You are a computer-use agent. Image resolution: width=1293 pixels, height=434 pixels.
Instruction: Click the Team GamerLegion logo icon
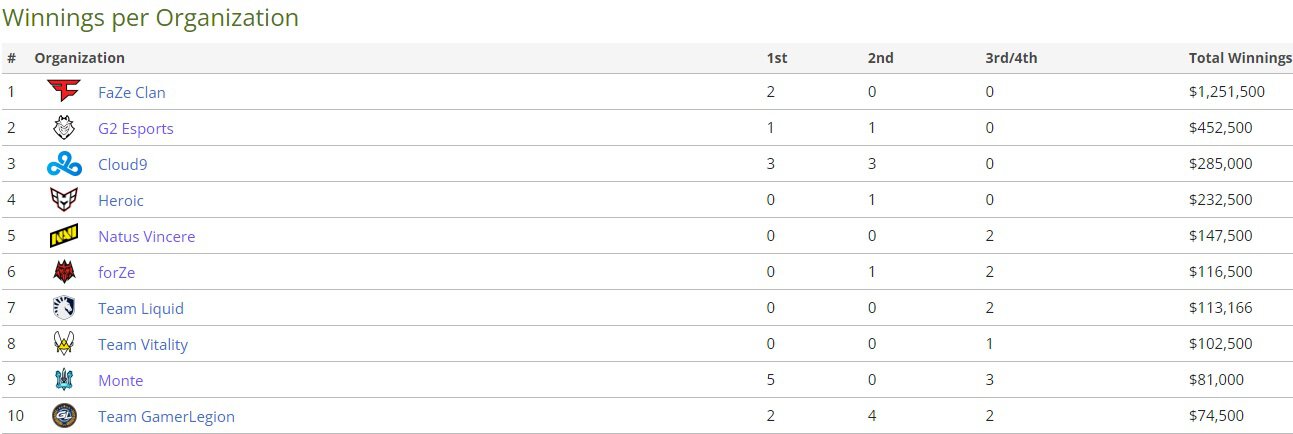tap(64, 416)
